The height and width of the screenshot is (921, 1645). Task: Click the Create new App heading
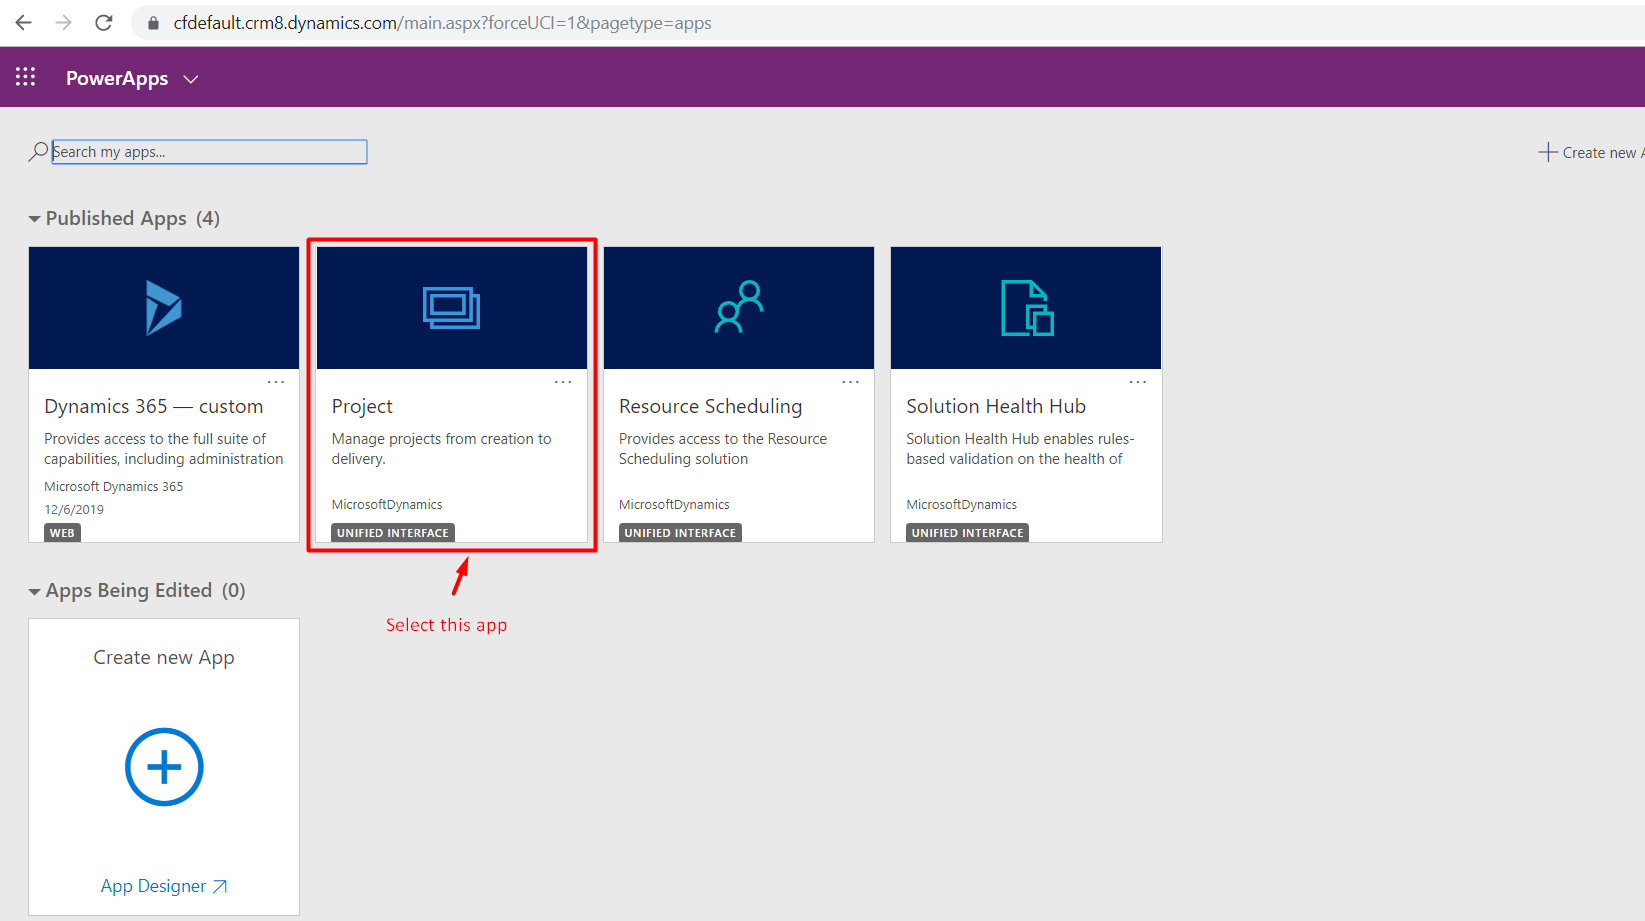pyautogui.click(x=164, y=658)
